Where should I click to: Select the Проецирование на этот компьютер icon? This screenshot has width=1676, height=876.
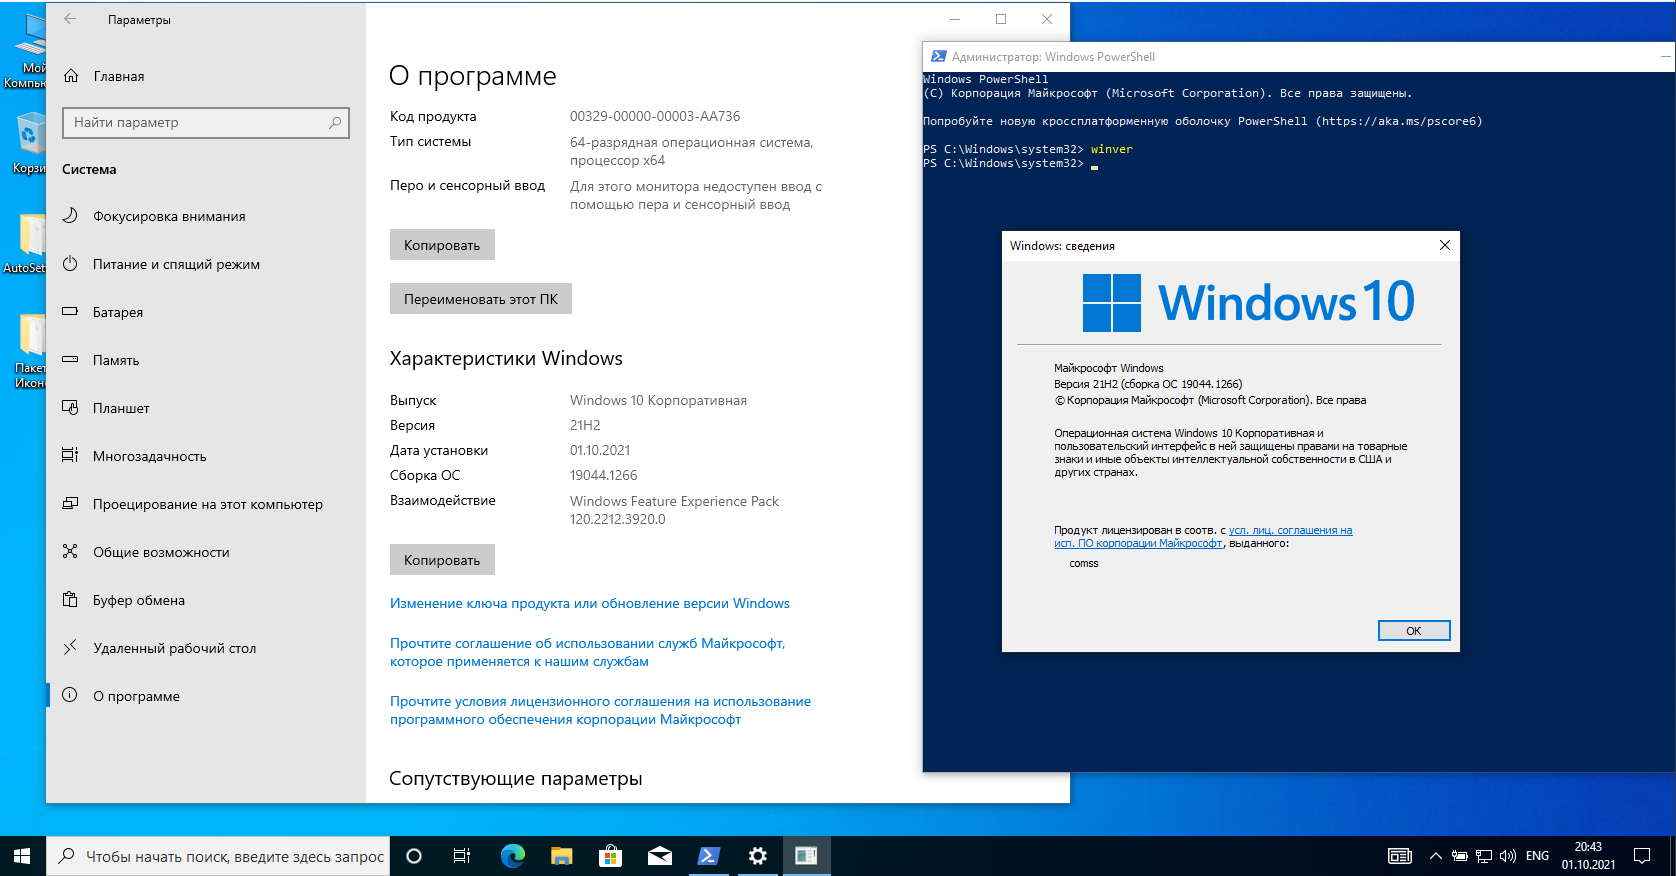[70, 504]
